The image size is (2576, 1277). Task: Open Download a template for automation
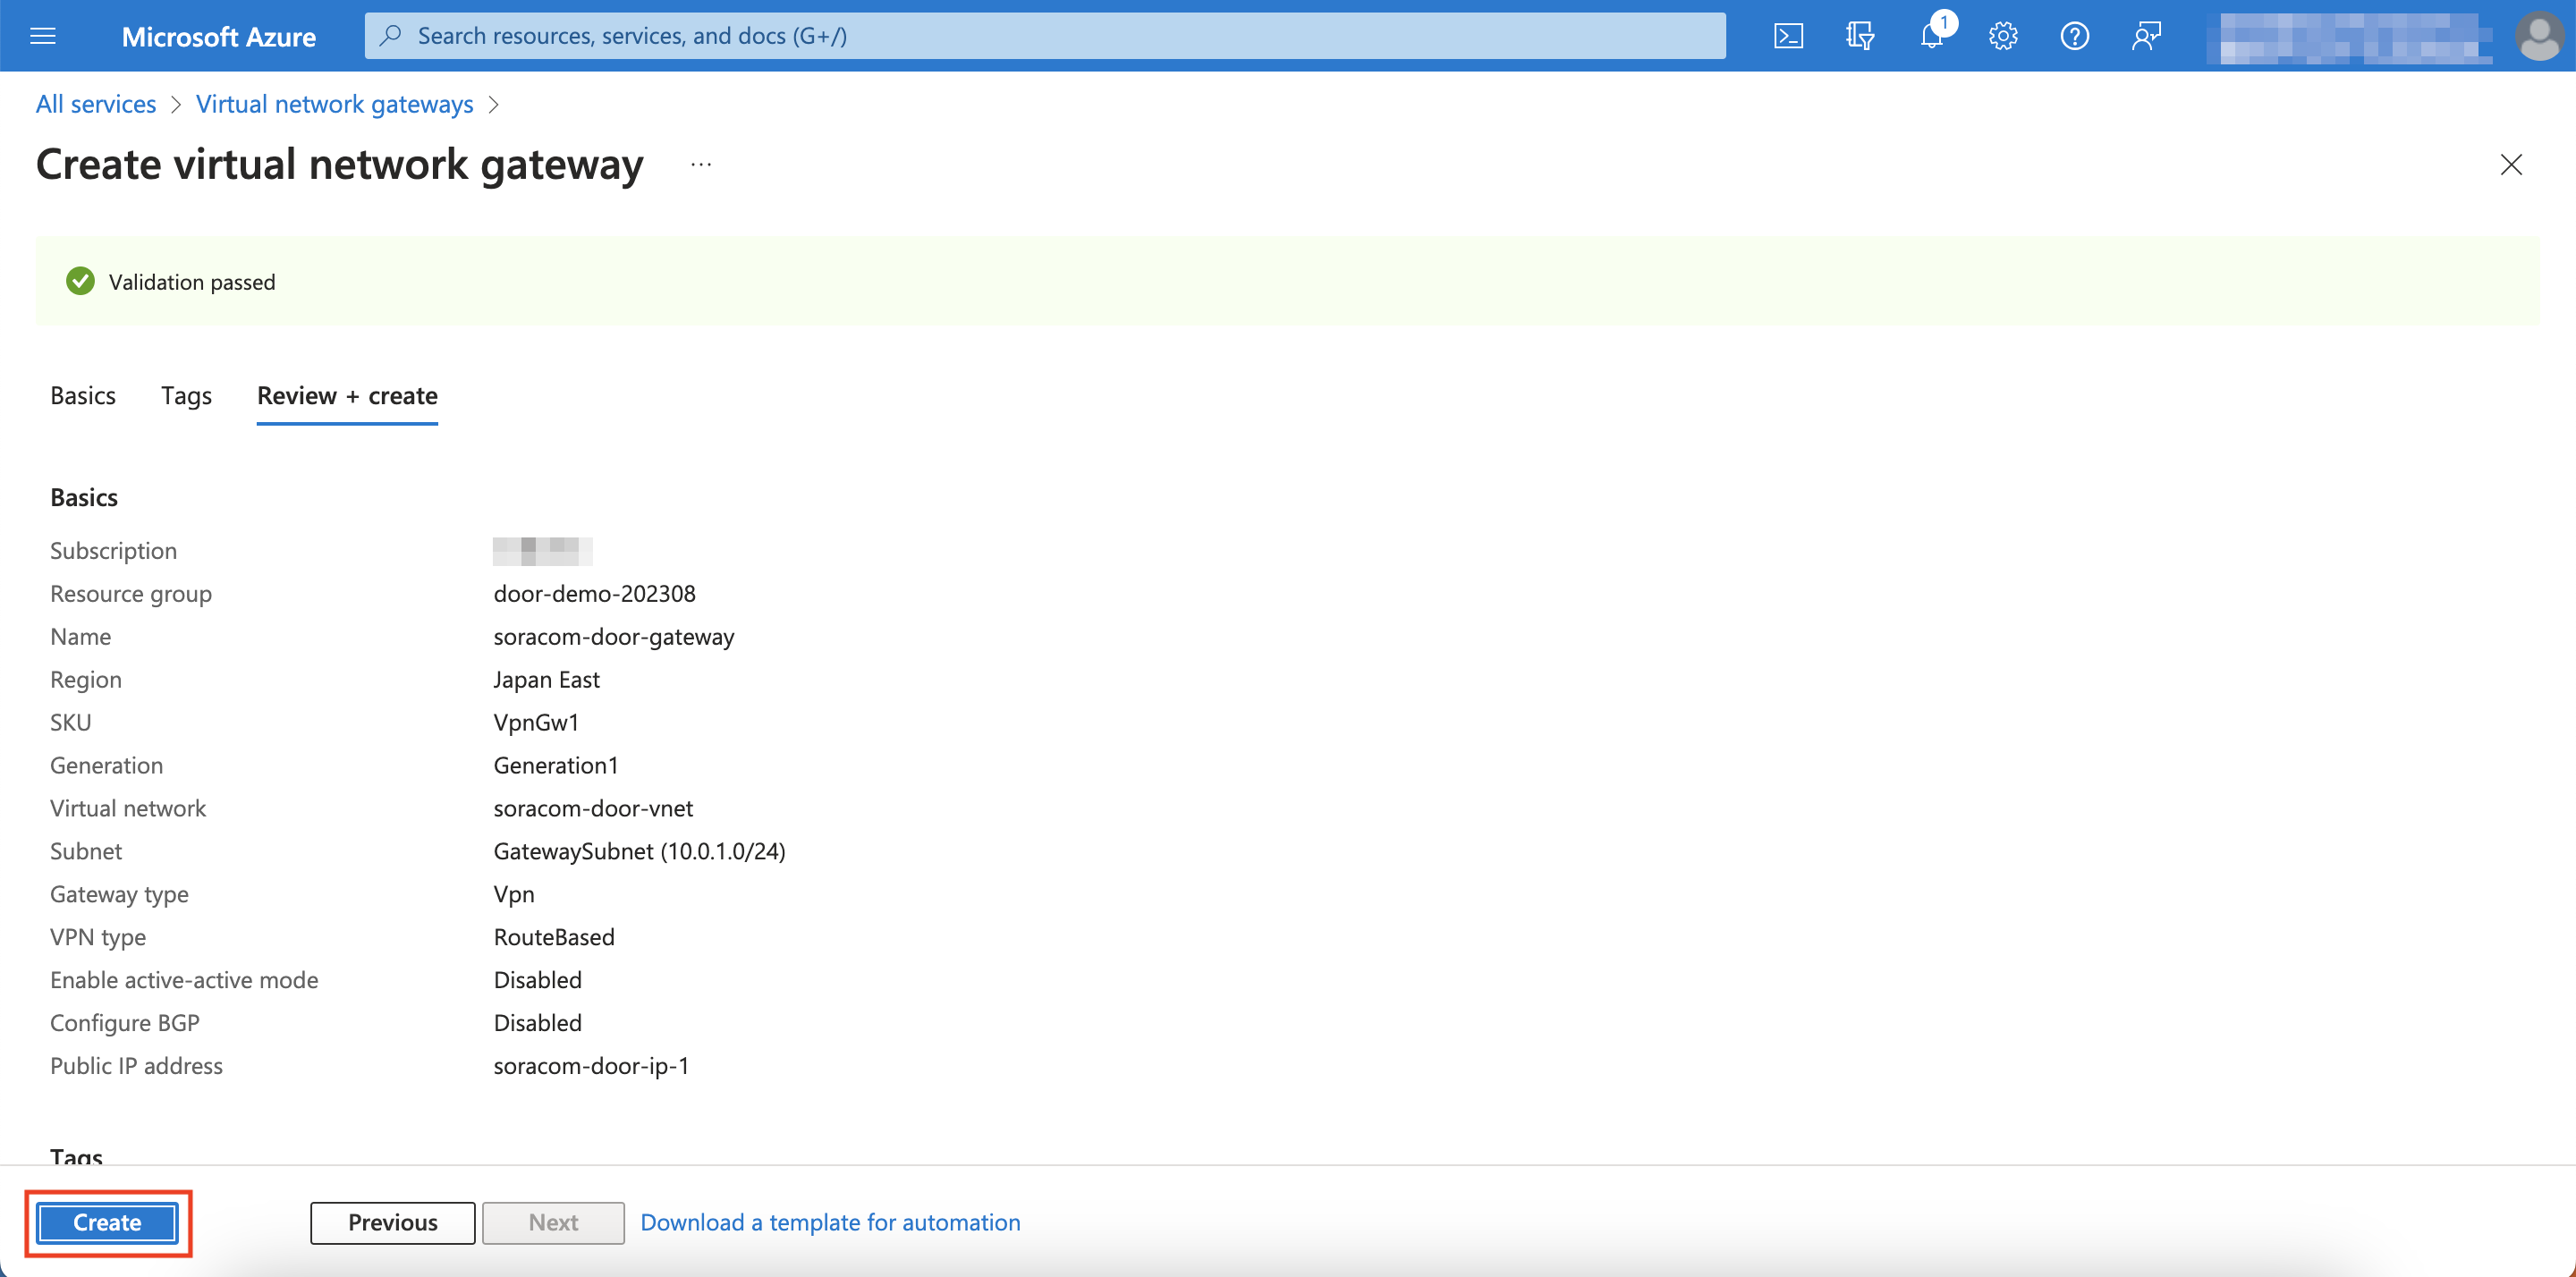[829, 1222]
